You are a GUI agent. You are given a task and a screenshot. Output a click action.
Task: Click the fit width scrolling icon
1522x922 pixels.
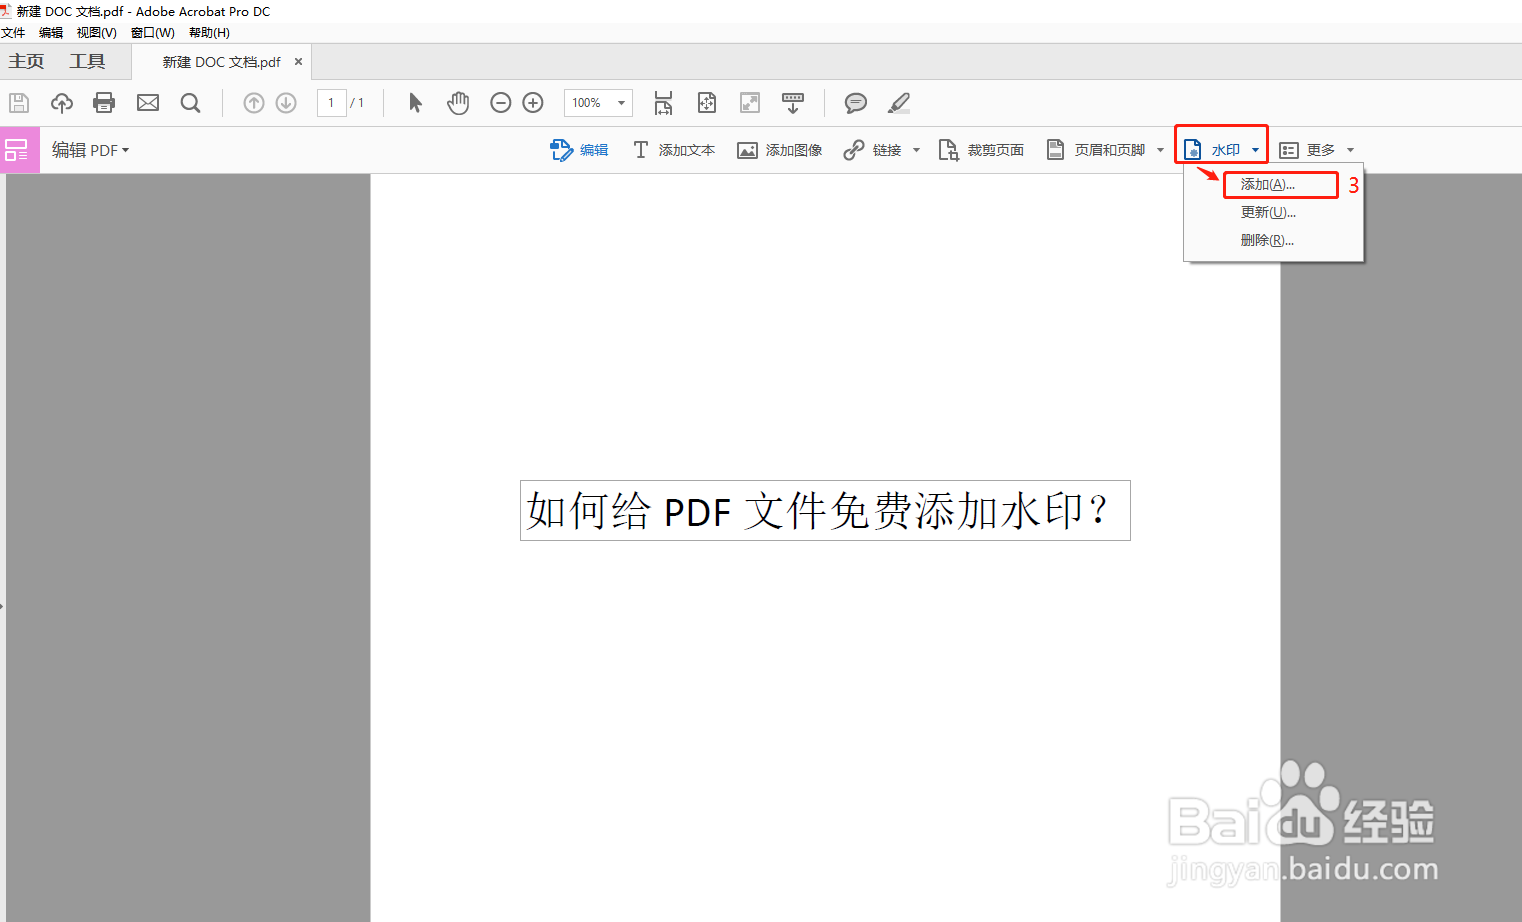663,103
